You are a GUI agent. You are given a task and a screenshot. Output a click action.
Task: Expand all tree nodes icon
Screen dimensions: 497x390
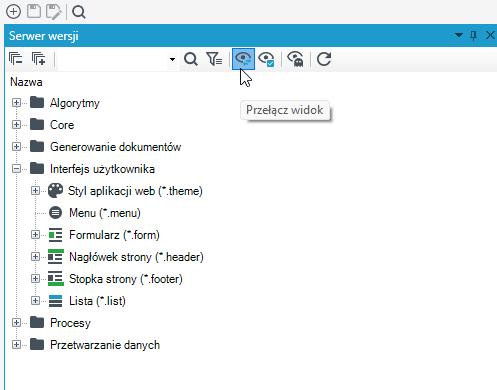click(x=38, y=59)
